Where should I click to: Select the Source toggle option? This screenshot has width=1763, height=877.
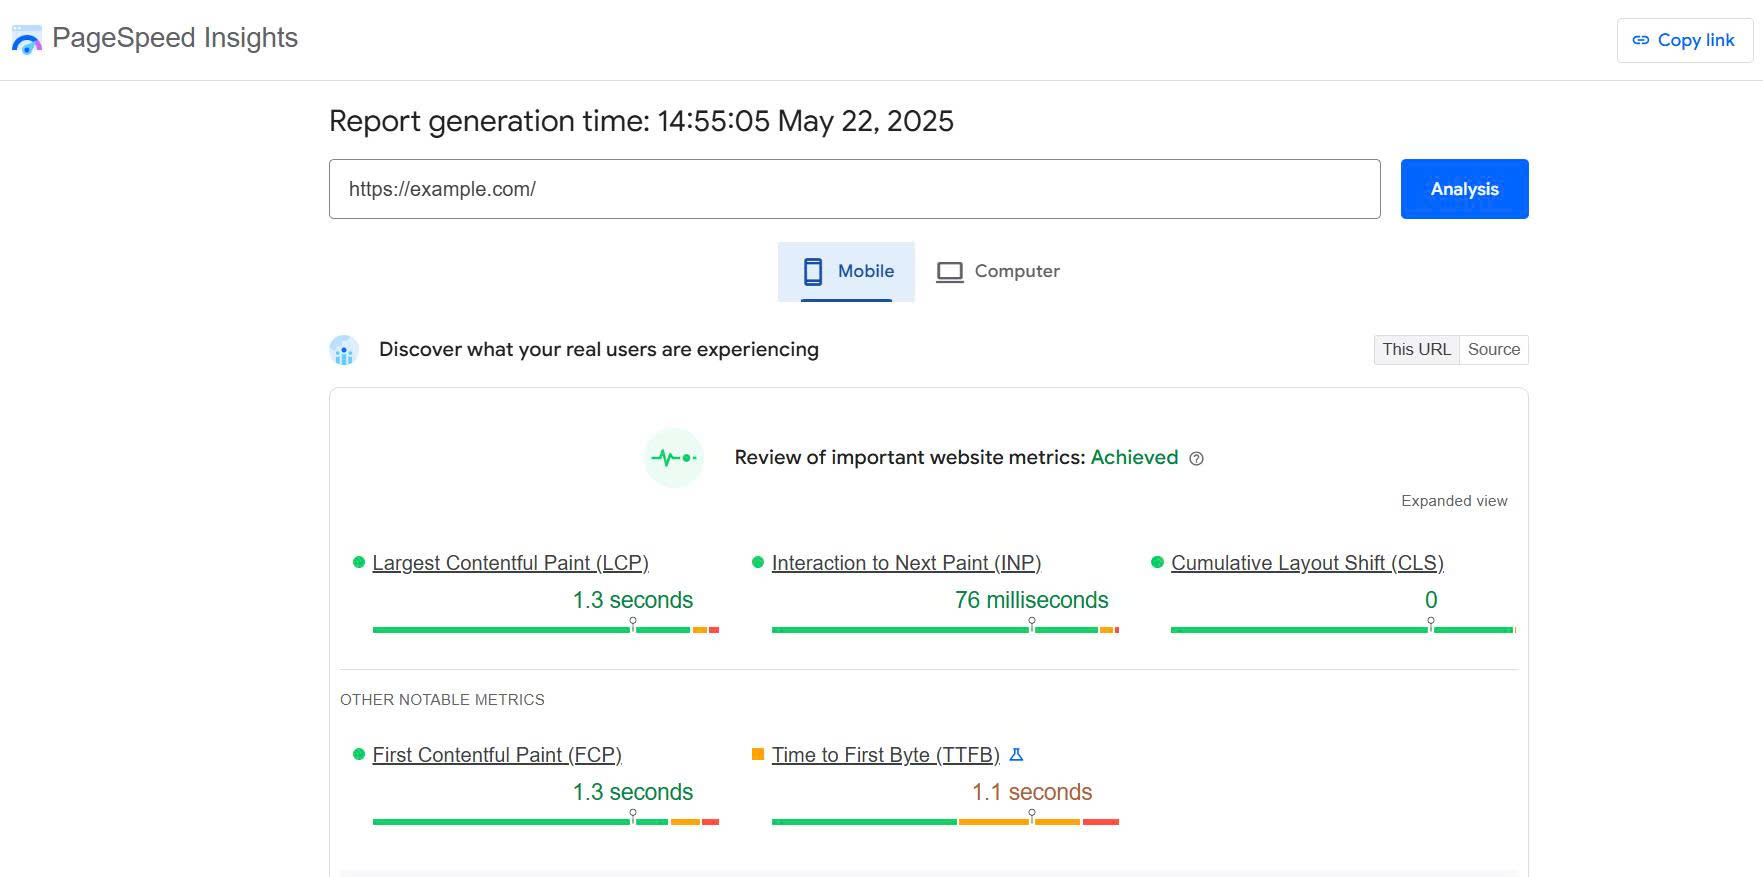[x=1494, y=350]
